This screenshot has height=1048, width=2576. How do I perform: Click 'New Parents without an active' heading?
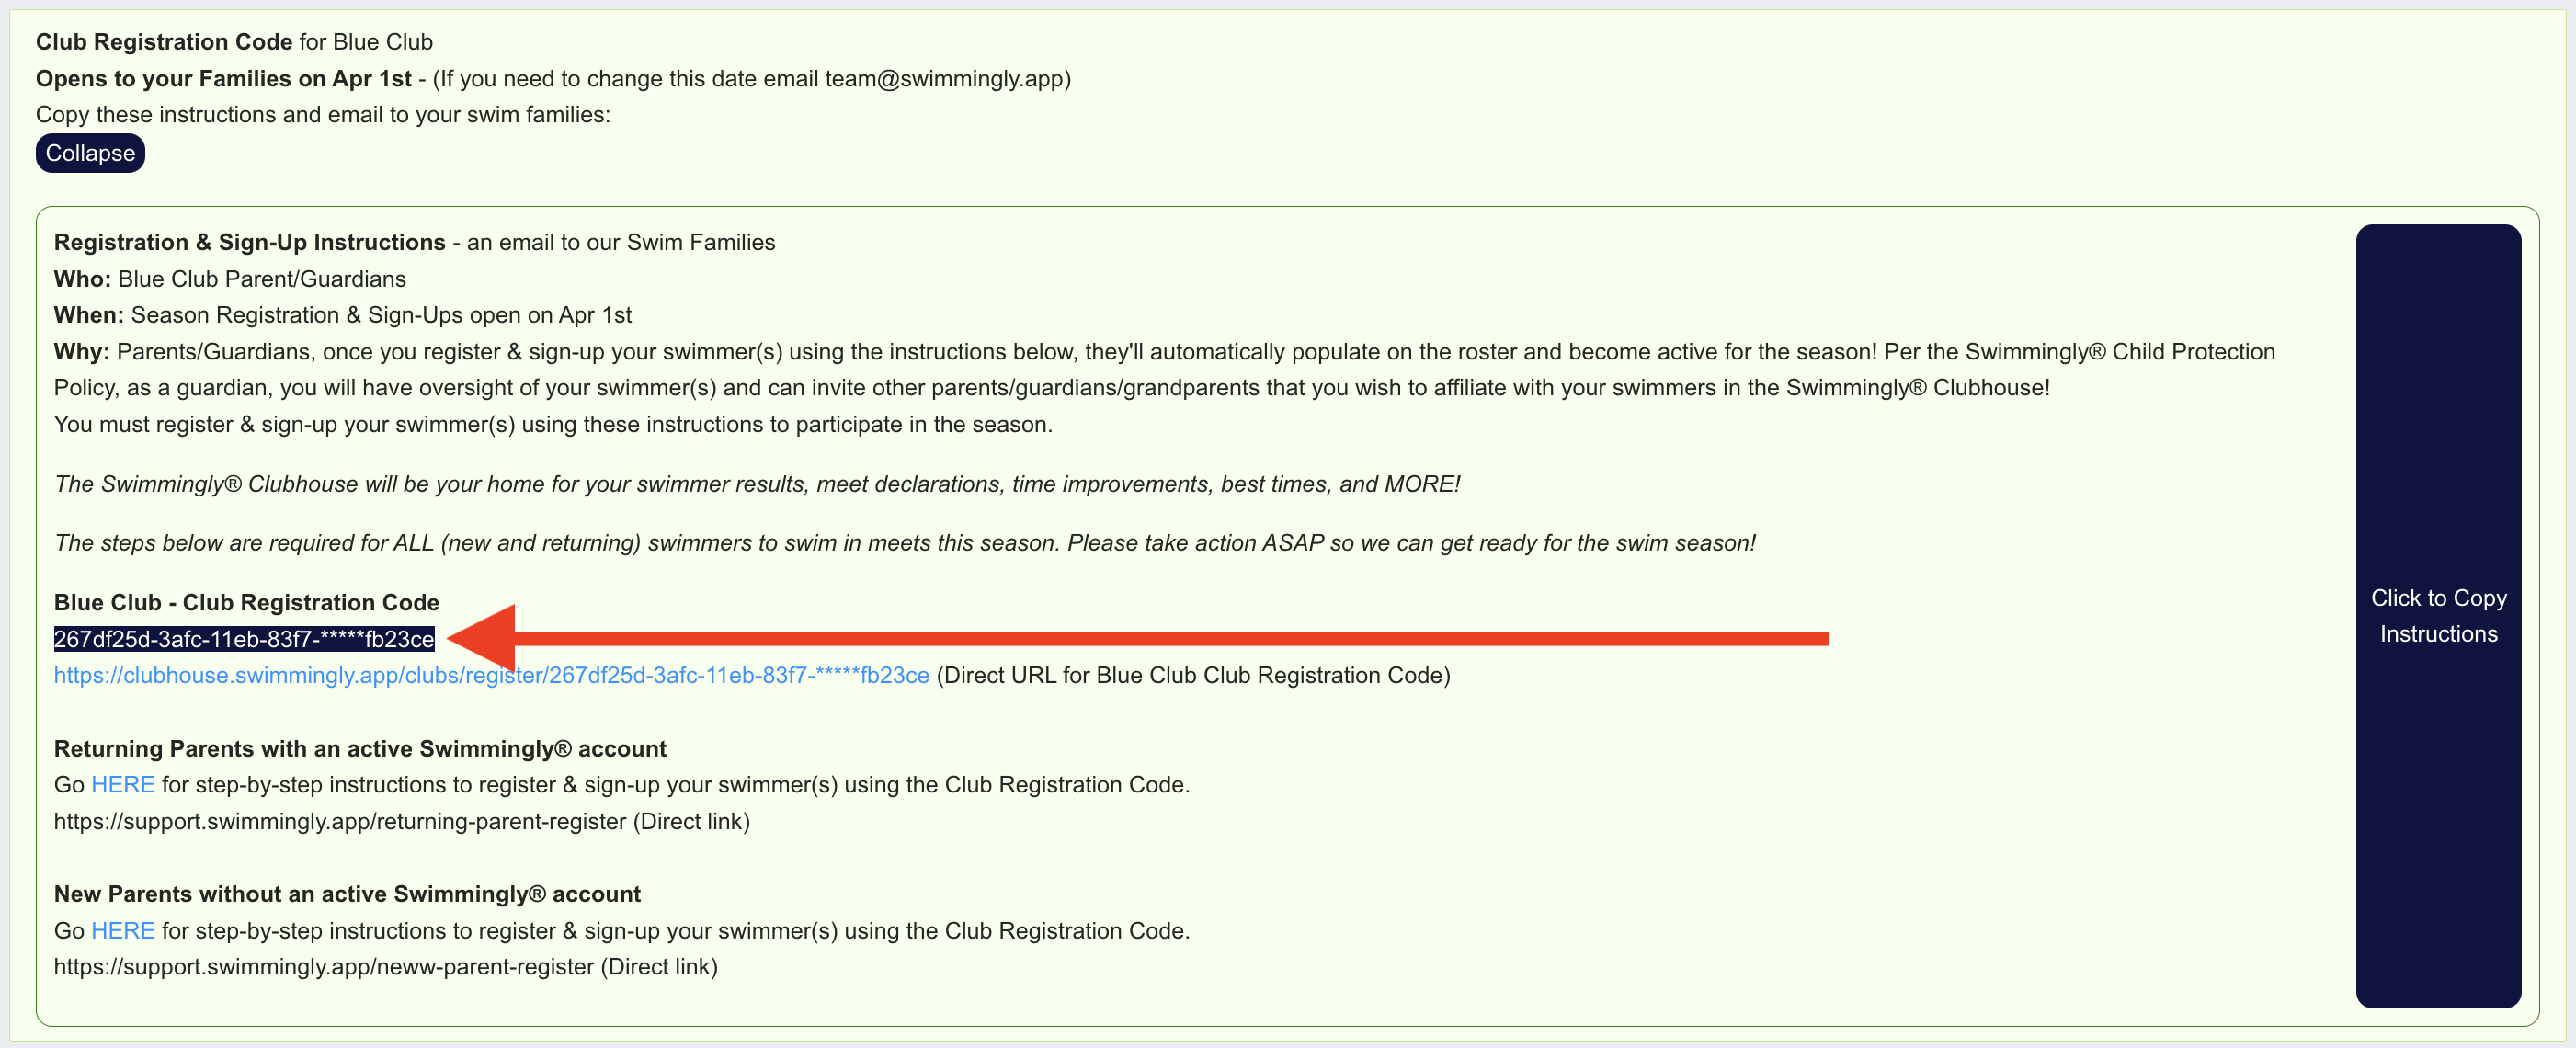(347, 894)
